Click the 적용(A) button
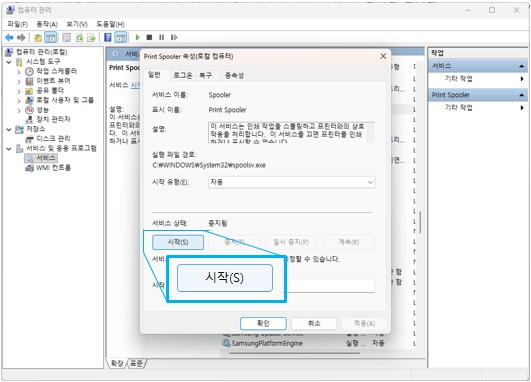Screen dimensions: 531x382 click(x=364, y=323)
